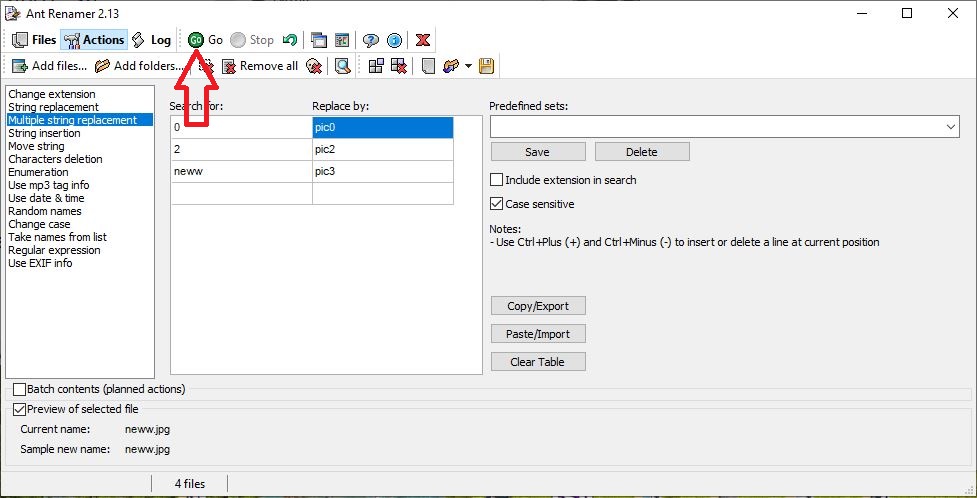Toggle Batch contents (planned actions) checkbox
The height and width of the screenshot is (498, 977).
tap(19, 389)
